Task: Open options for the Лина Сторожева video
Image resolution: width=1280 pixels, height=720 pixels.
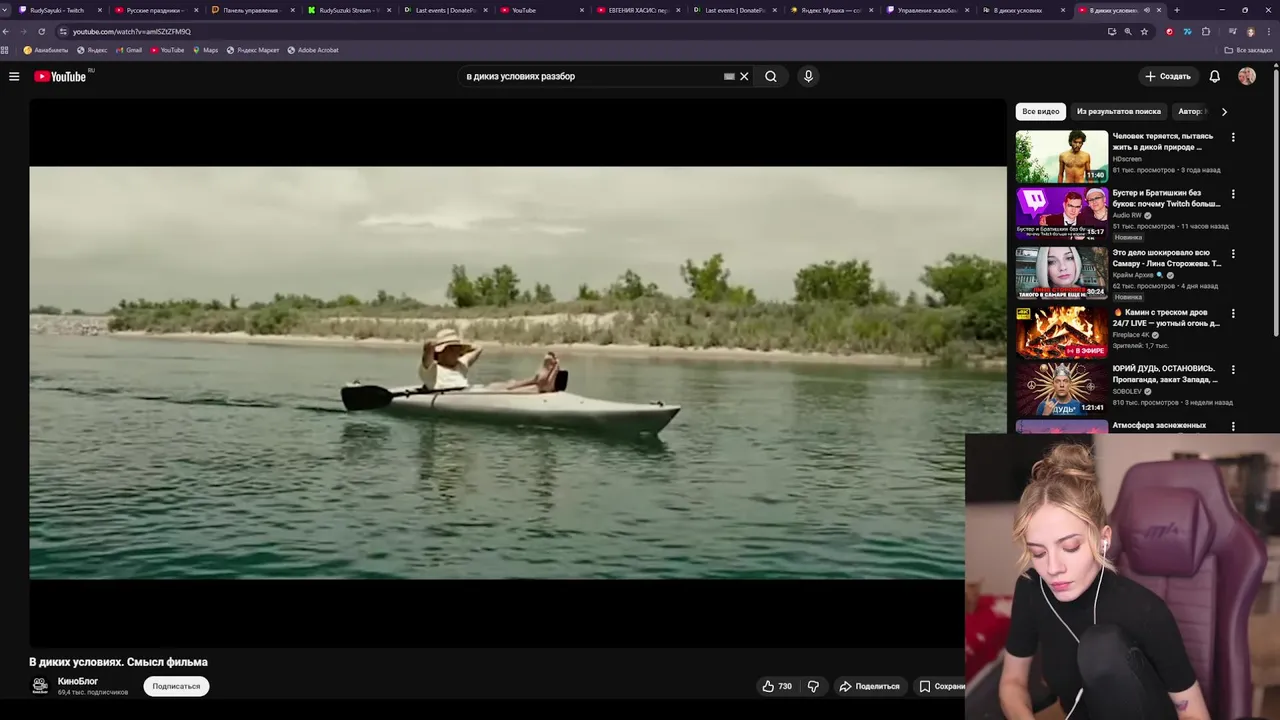Action: point(1233,254)
